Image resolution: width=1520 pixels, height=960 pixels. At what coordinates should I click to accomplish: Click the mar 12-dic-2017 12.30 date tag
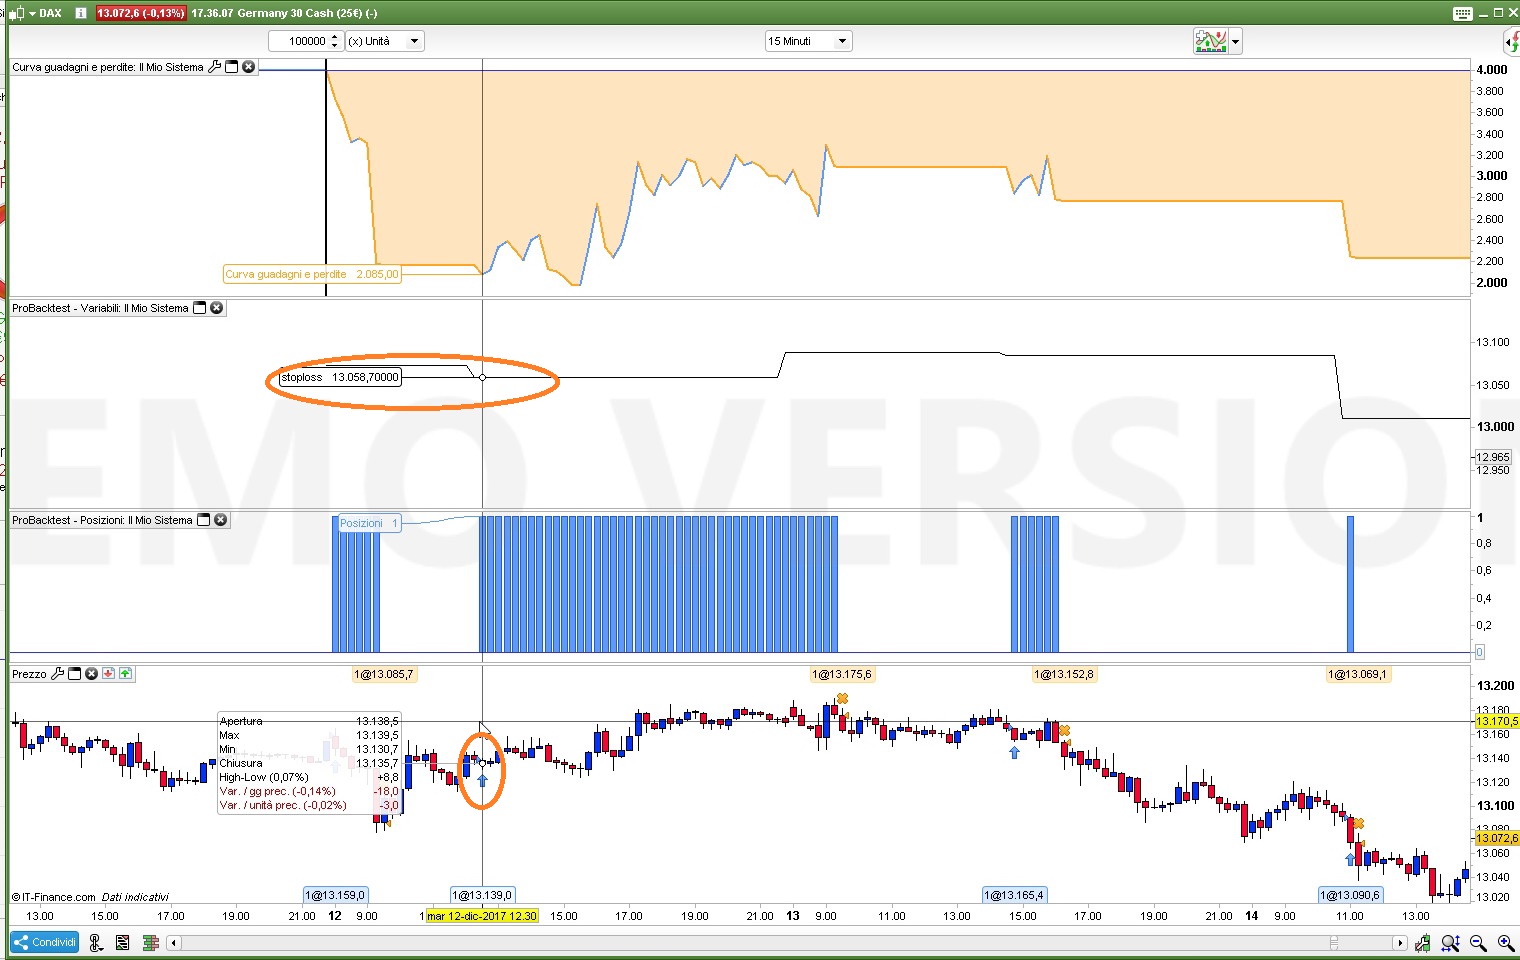(x=481, y=915)
